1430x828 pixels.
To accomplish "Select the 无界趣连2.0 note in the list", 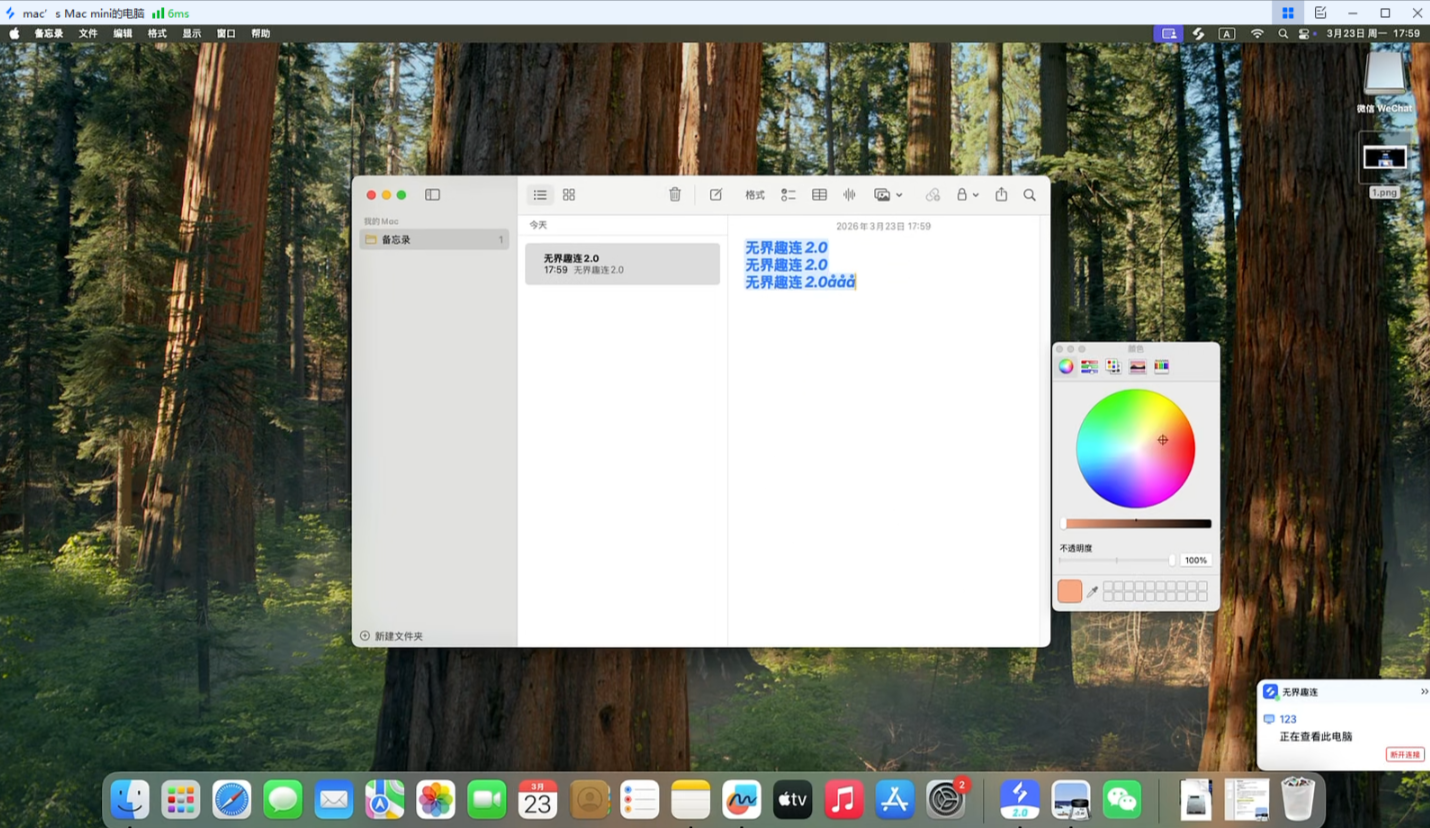I will pyautogui.click(x=622, y=263).
